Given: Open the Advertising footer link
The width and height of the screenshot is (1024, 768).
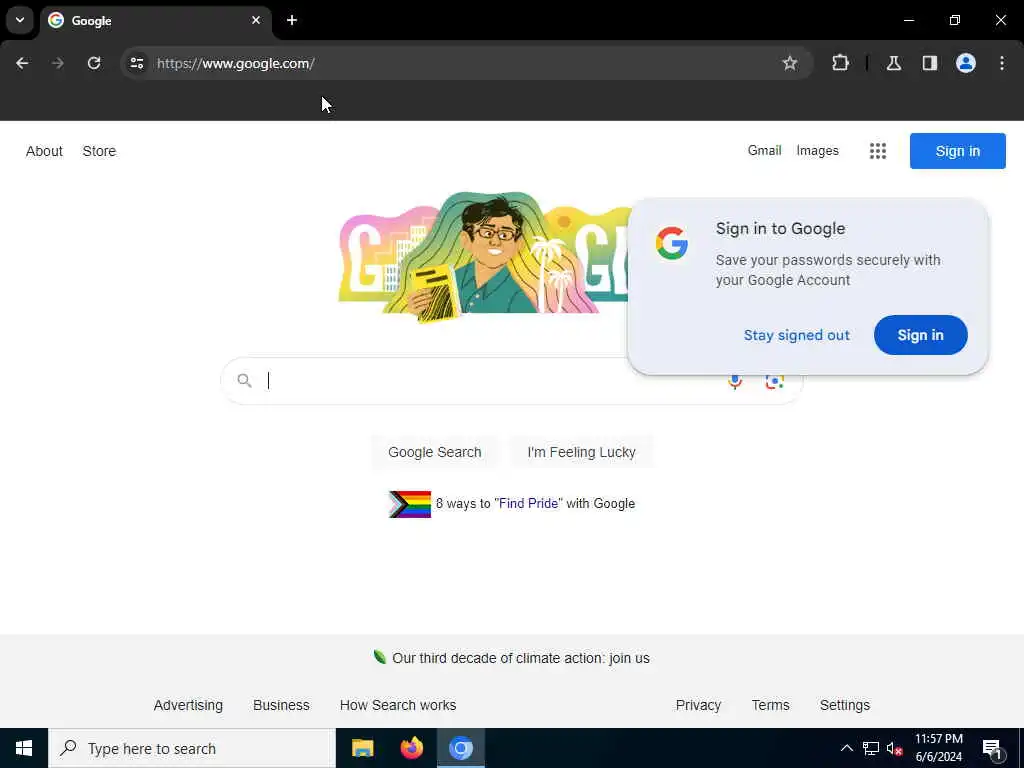Looking at the screenshot, I should click(188, 705).
